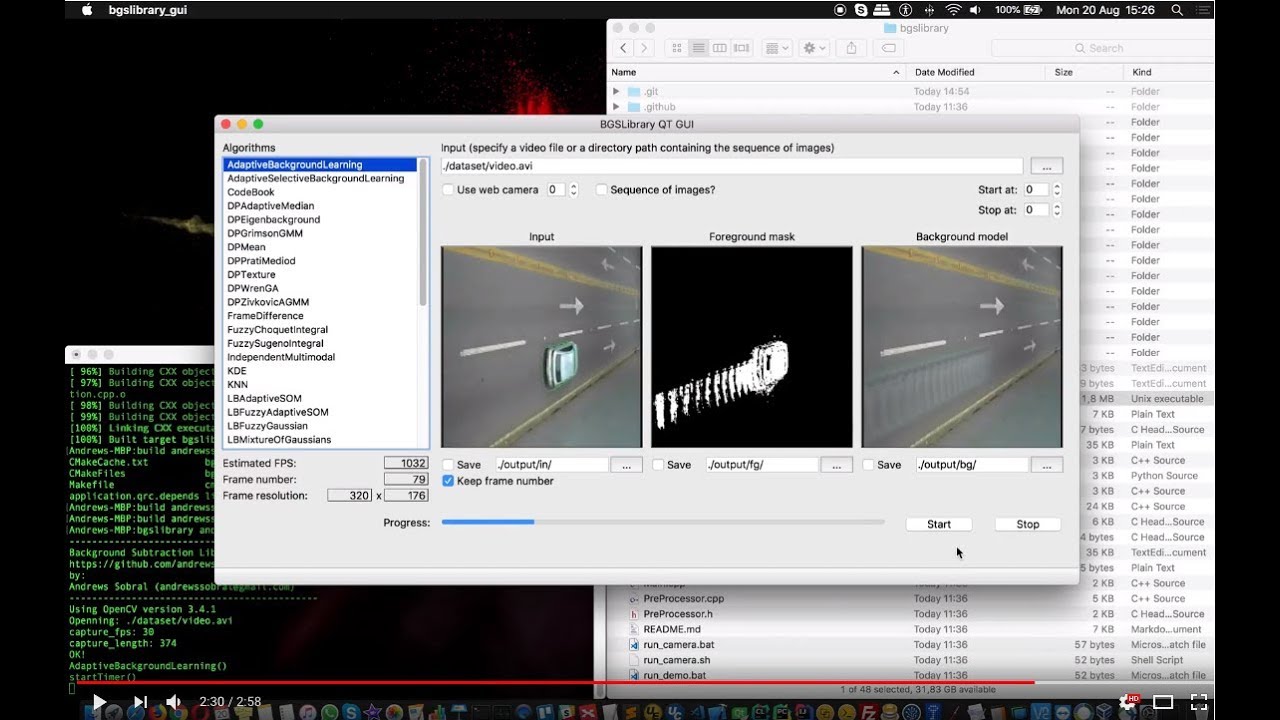Select AdaptiveSelectiveBackgroundLearning algorithm
Screen dimensions: 1280x720
click(316, 178)
